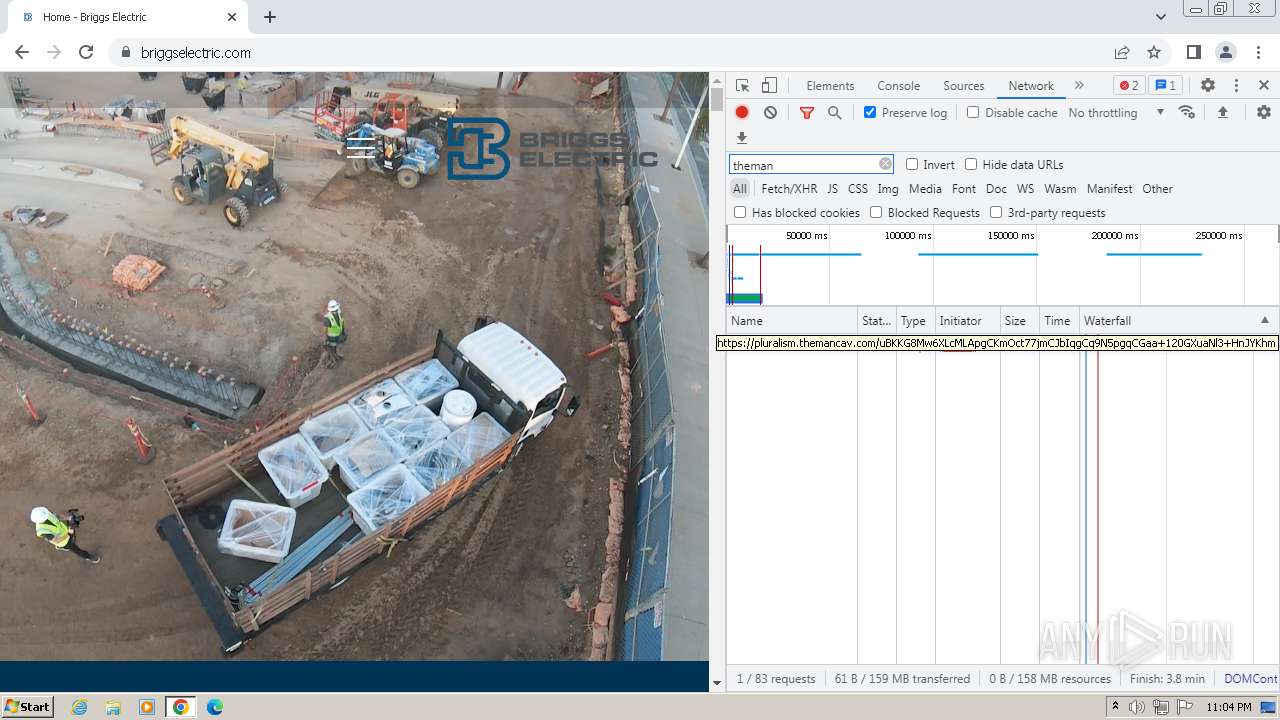Toggle Chrome side panel icon
1280x720 pixels.
click(x=1193, y=52)
